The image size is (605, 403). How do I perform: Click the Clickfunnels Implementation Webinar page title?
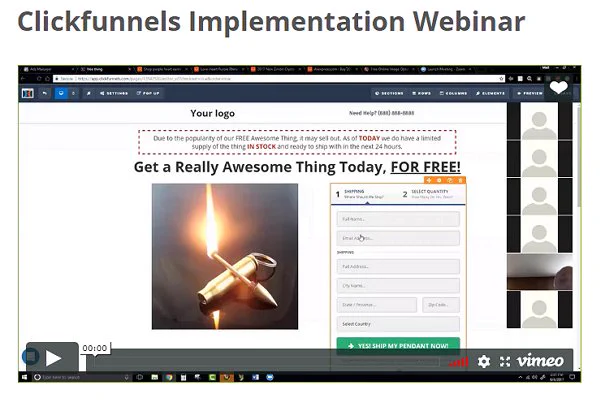pos(271,21)
